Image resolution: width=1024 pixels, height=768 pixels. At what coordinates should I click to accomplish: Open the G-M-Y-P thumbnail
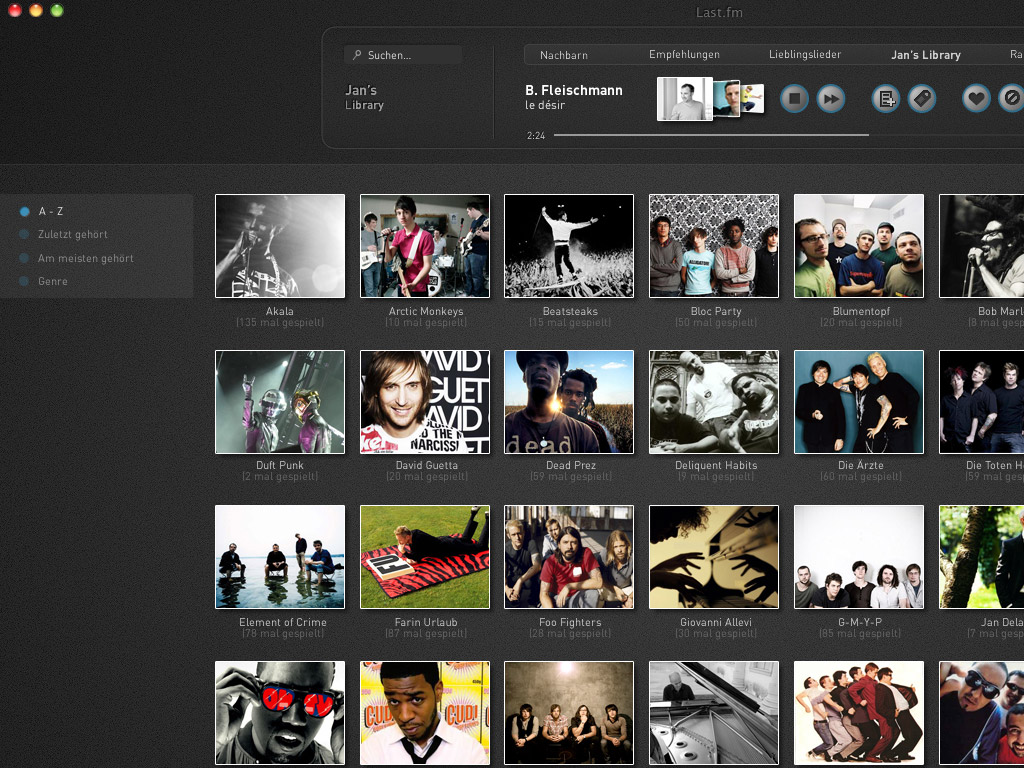tap(859, 556)
